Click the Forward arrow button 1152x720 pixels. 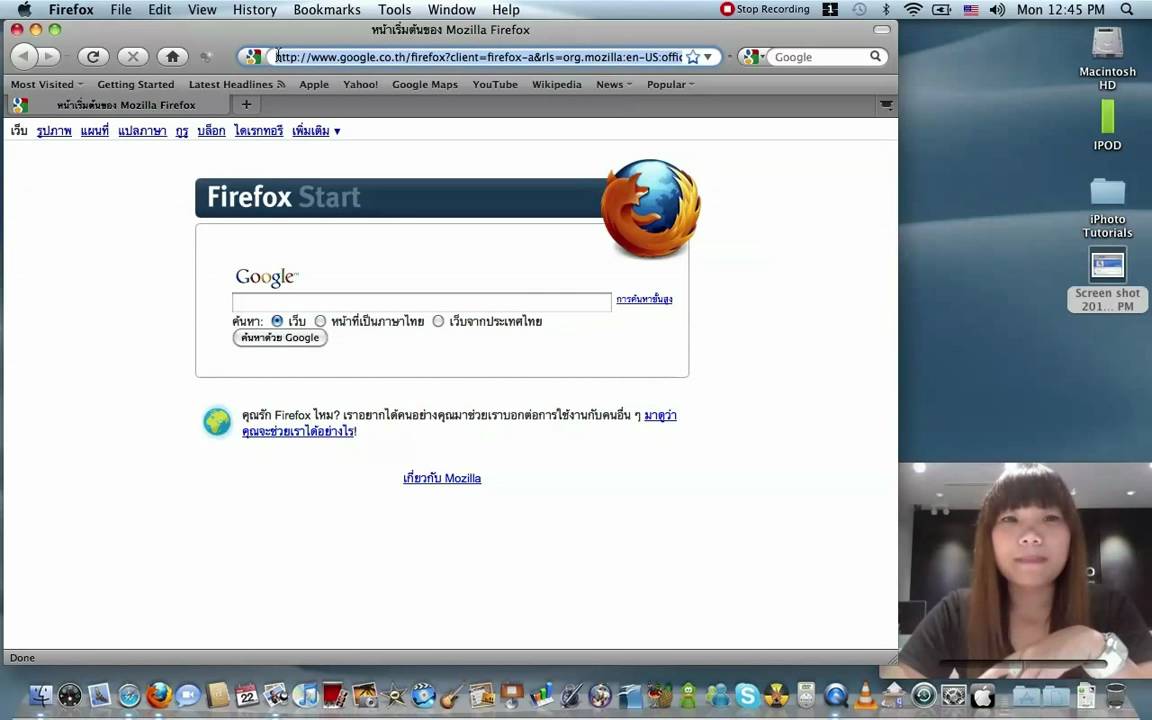coord(48,57)
